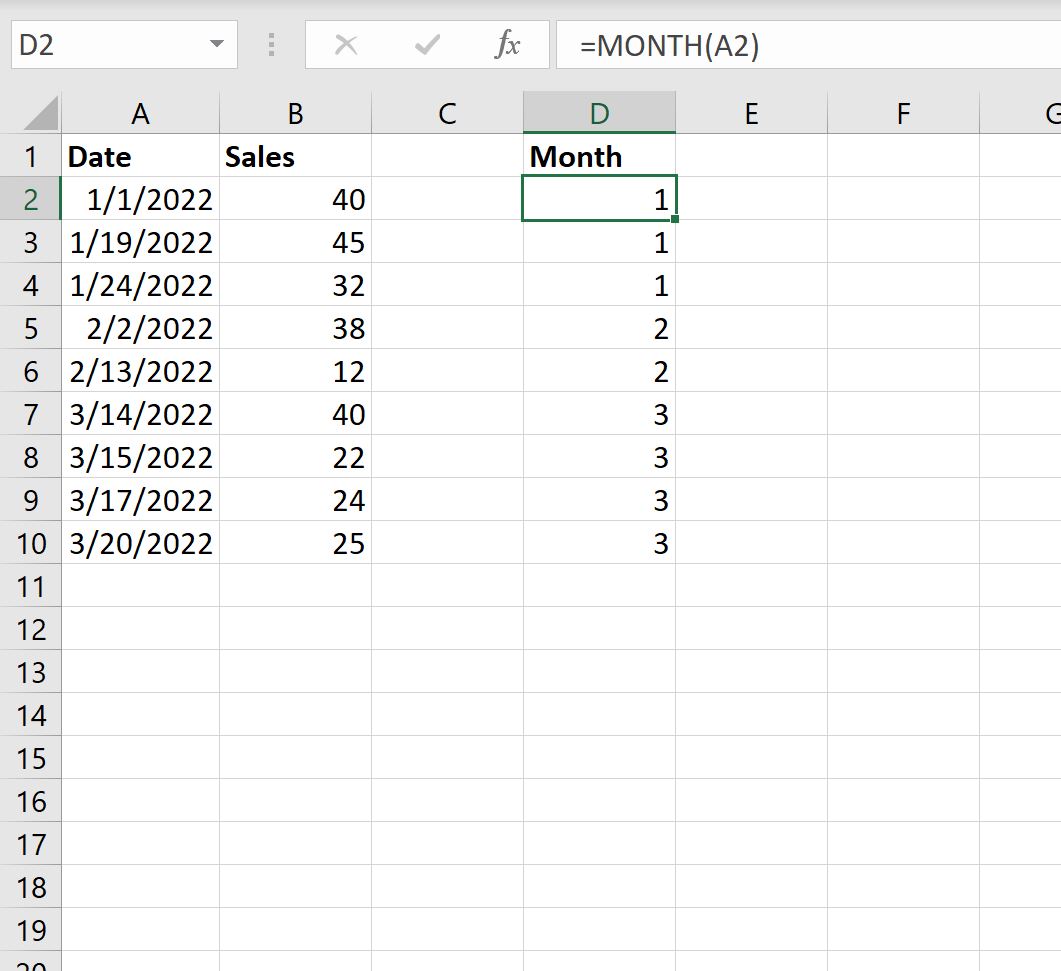Viewport: 1061px width, 971px height.
Task: Click the Month header cell
Action: (x=600, y=156)
